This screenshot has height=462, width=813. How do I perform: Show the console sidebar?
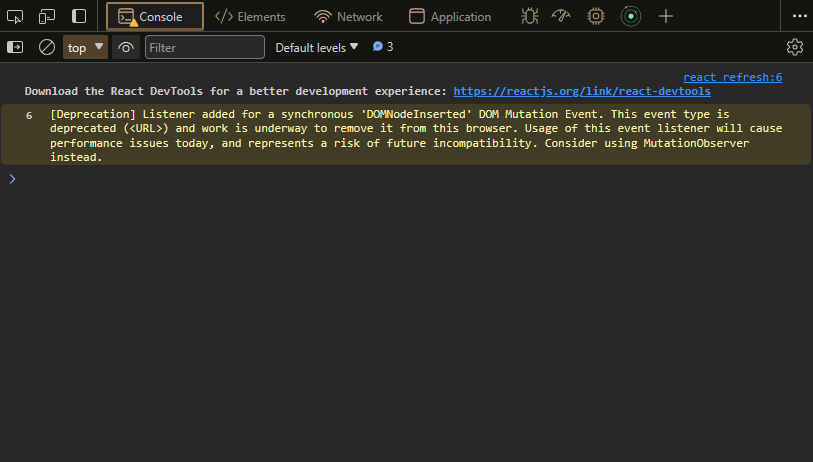point(15,47)
